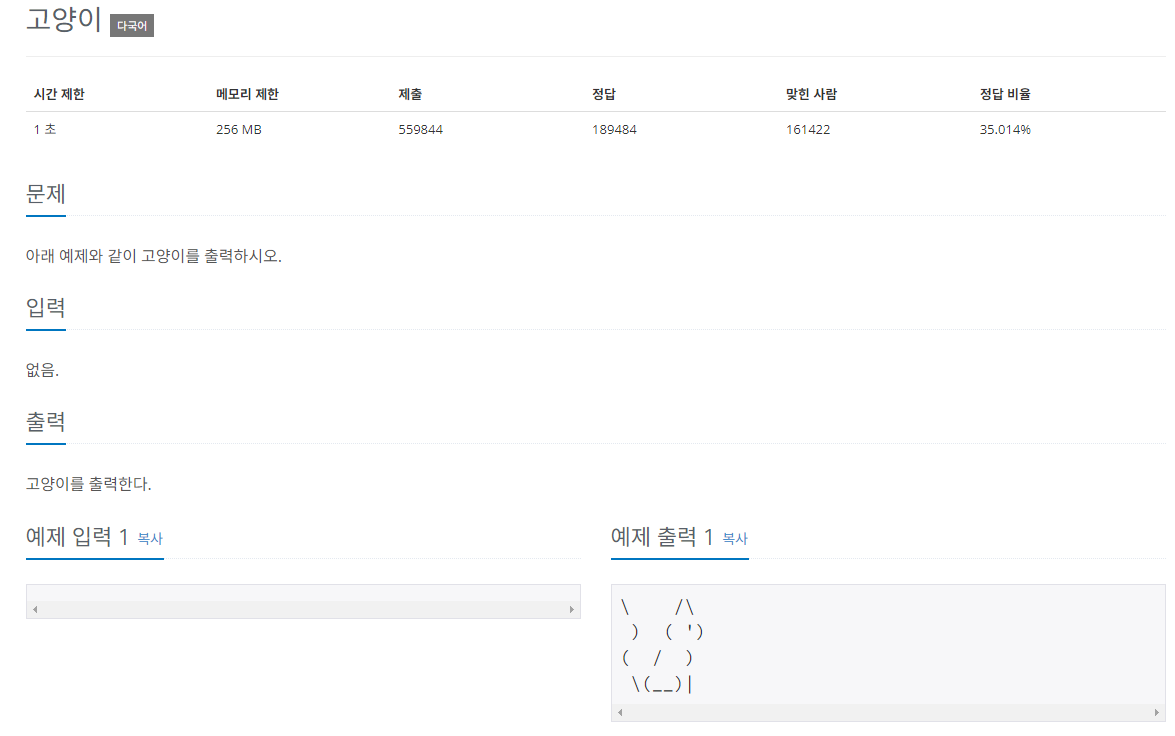Copy example input via 예제 입력 1 복사 link

coord(150,538)
